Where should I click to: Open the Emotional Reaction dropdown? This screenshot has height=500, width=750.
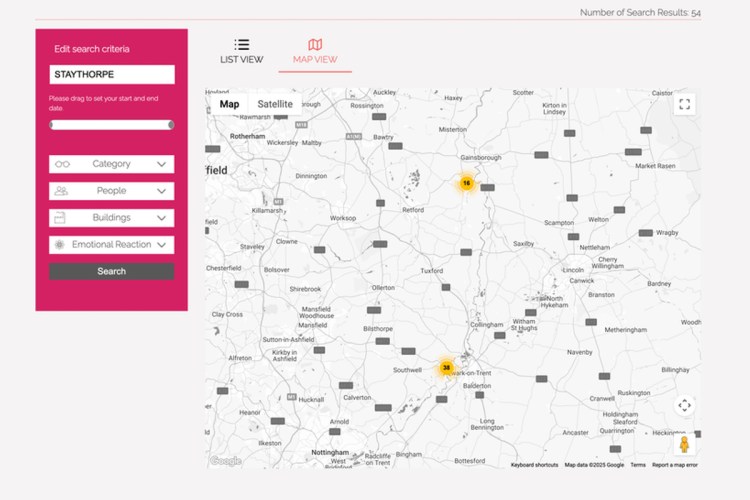pos(111,245)
